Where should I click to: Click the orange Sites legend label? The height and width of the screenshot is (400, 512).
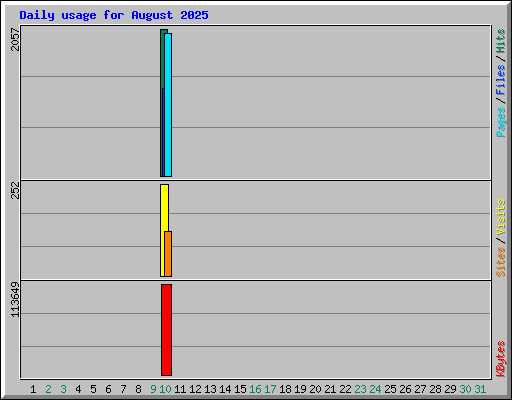click(501, 262)
